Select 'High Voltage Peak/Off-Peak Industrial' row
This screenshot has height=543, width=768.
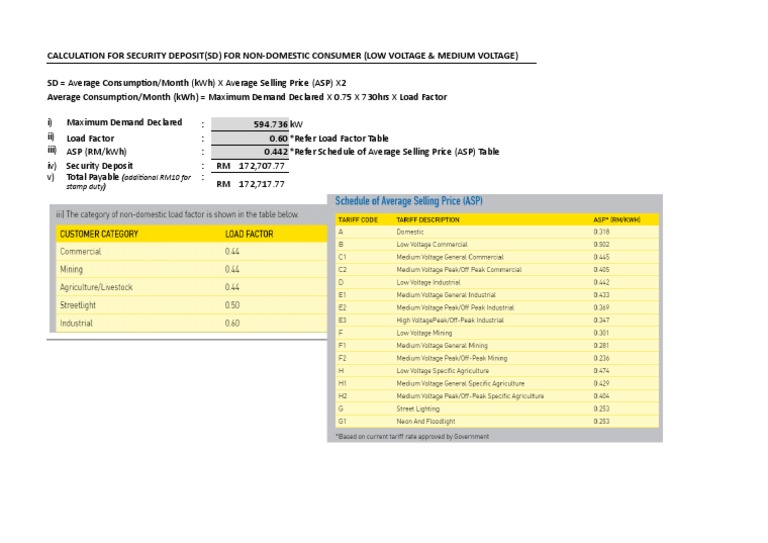[x=497, y=320]
